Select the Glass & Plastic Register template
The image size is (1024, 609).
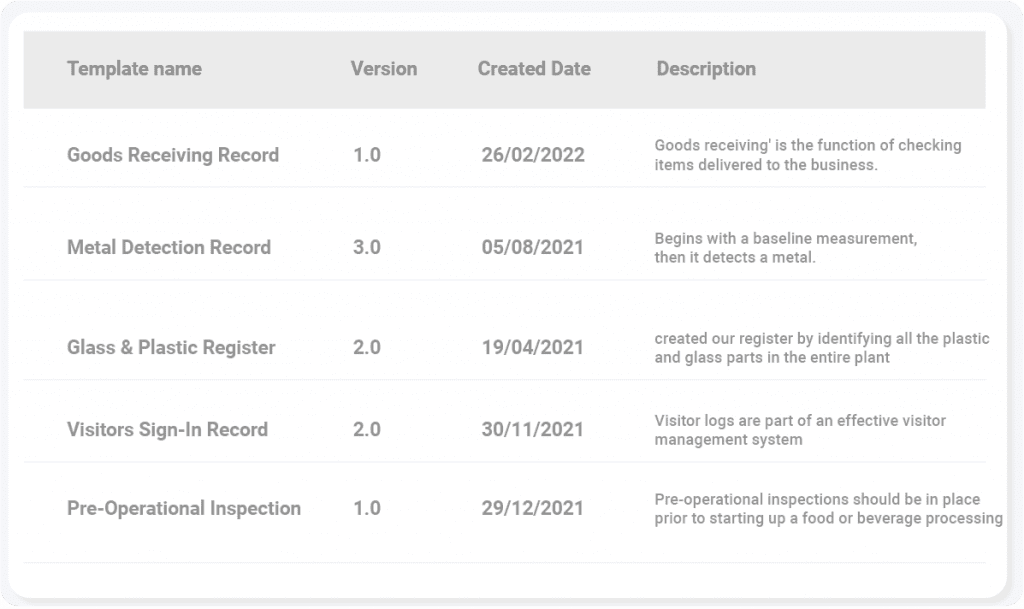(171, 348)
